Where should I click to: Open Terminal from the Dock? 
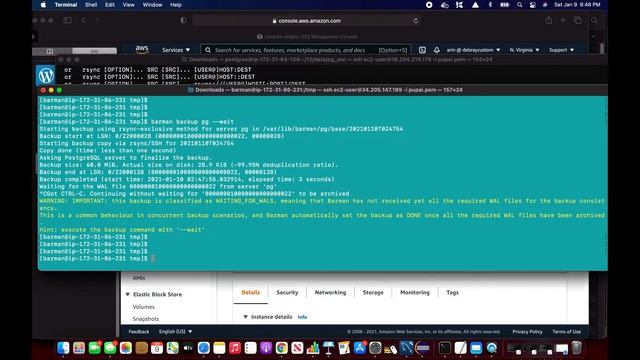444,348
